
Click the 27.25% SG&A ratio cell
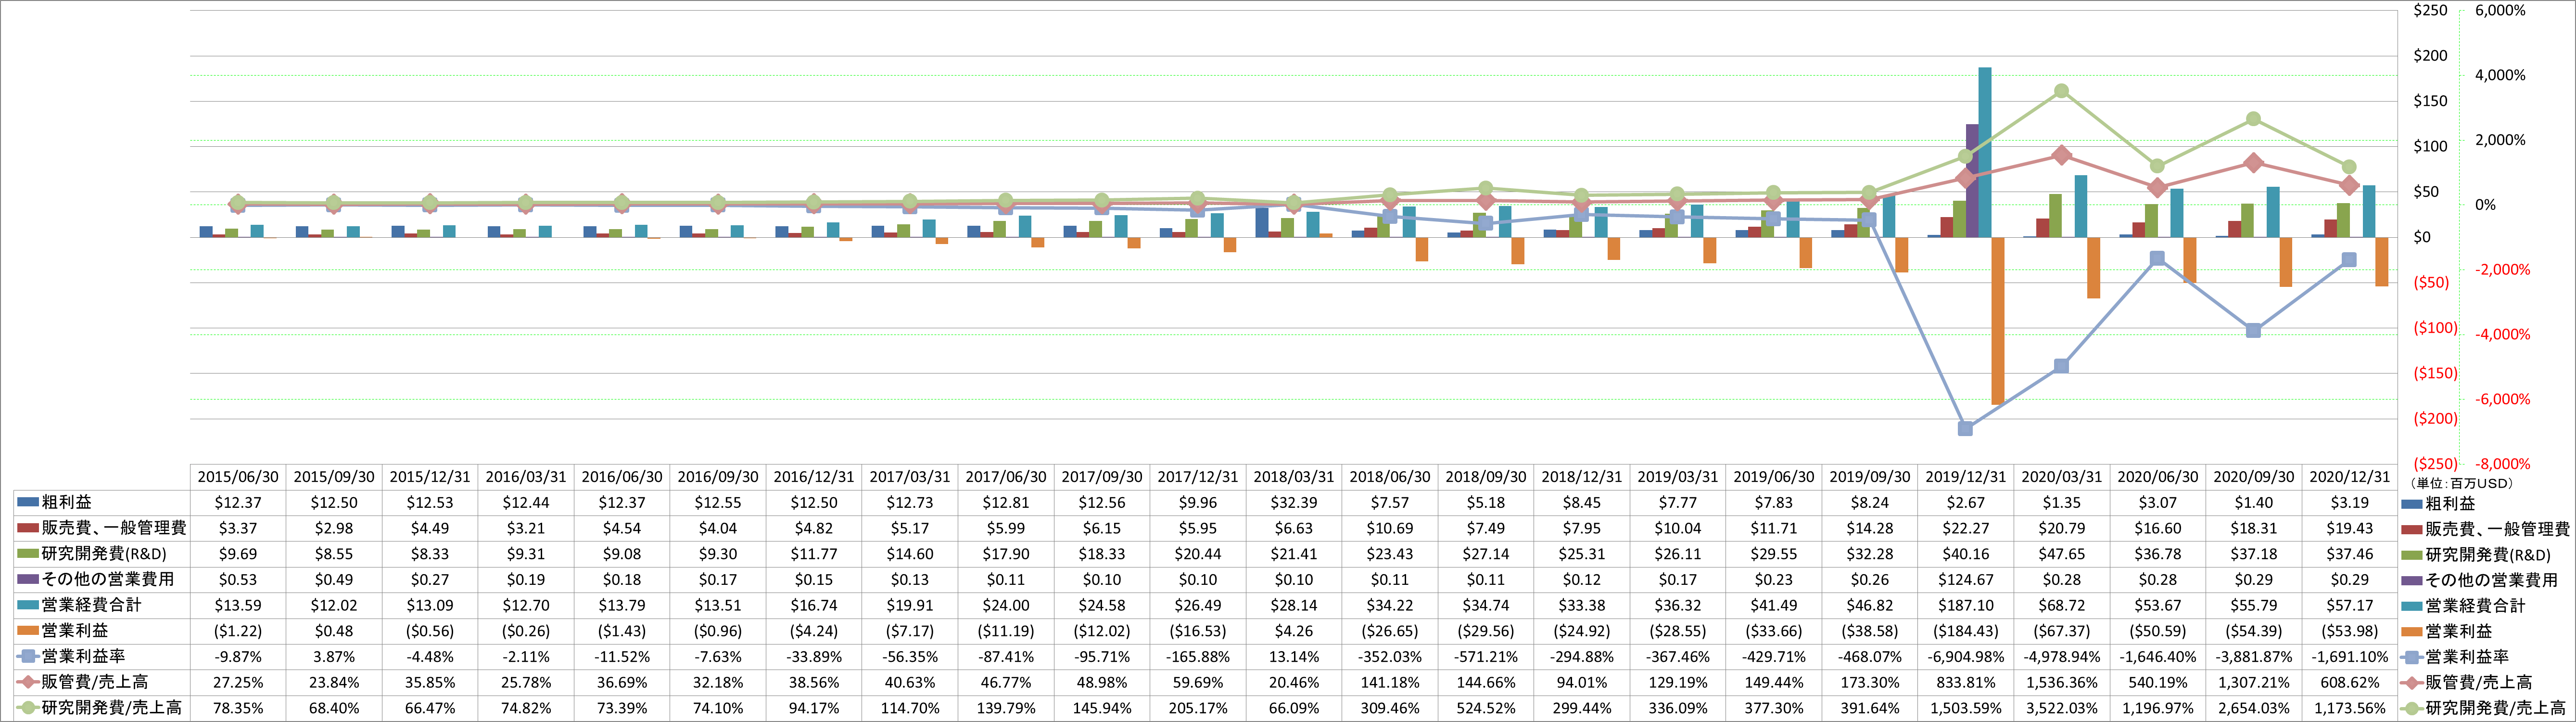point(238,682)
